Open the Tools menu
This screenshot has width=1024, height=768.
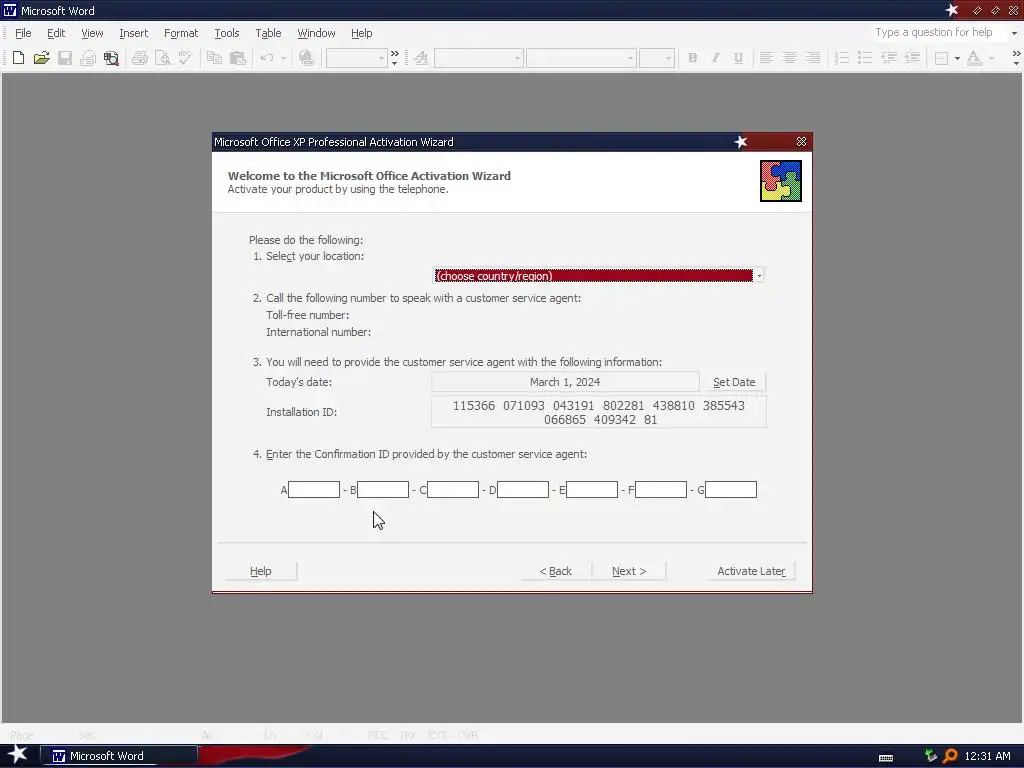pos(227,33)
